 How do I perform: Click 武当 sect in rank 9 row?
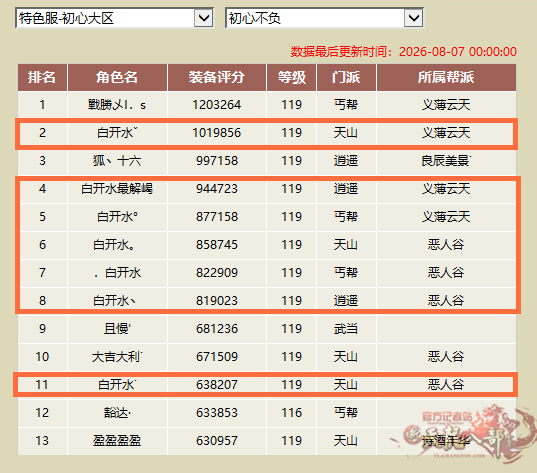click(346, 329)
